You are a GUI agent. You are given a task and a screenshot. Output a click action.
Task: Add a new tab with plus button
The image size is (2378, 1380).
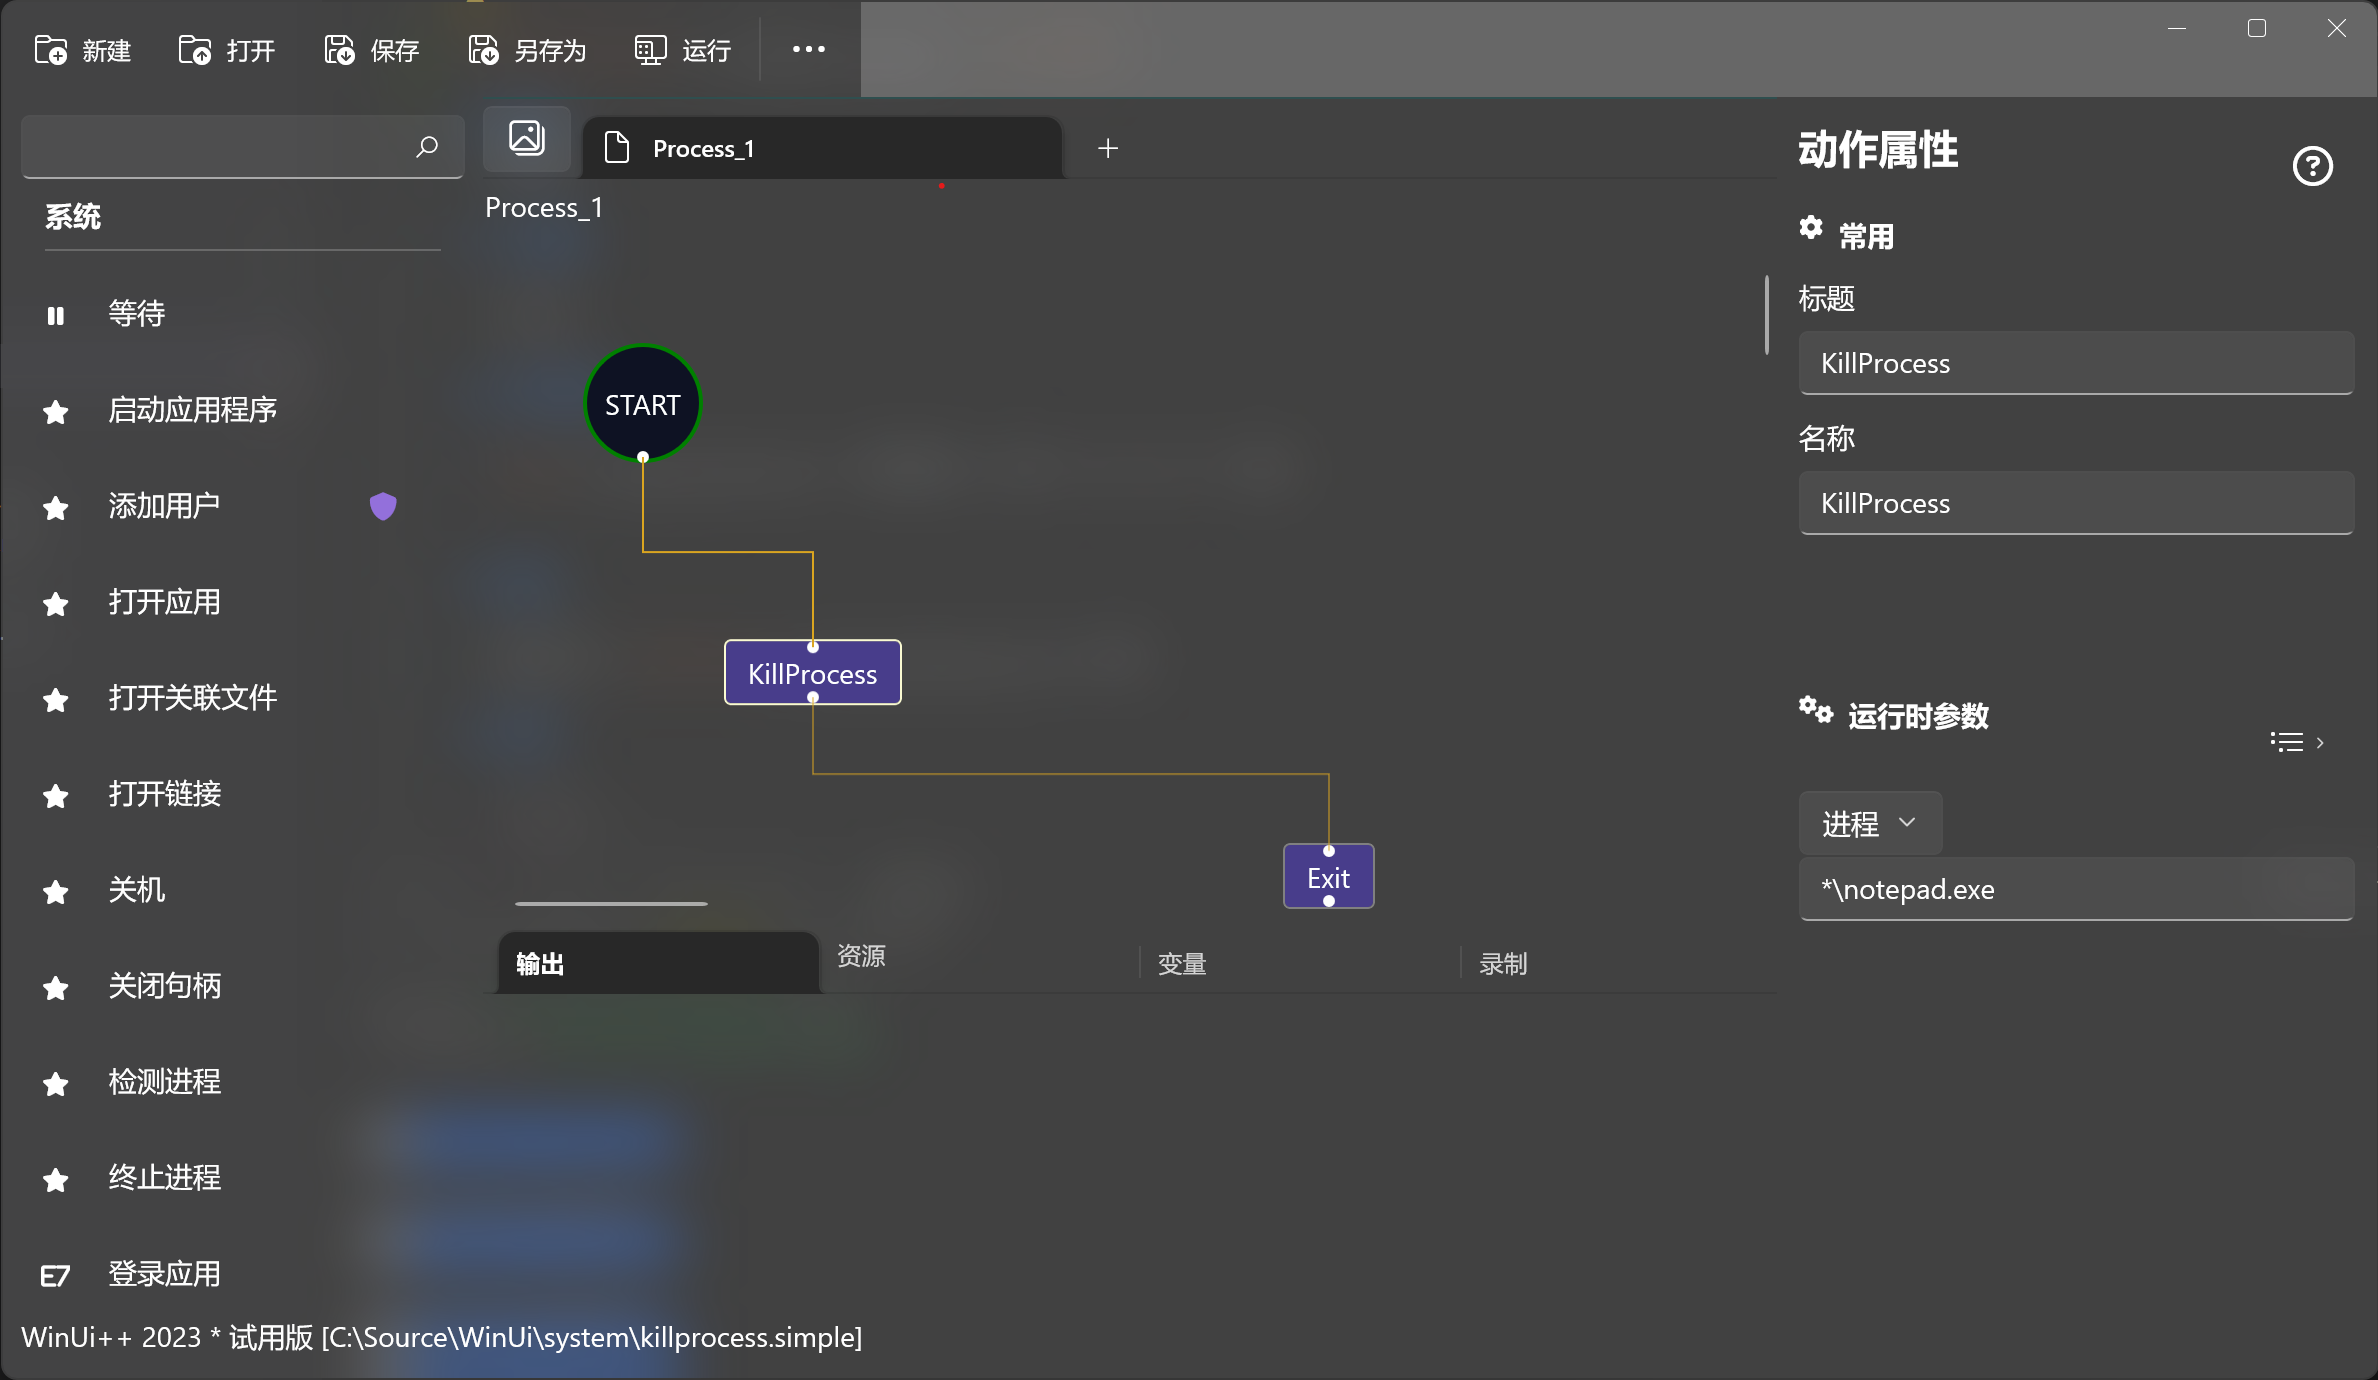click(x=1108, y=149)
